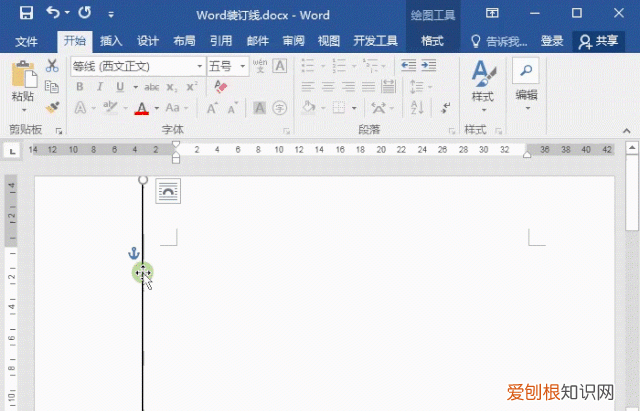Toggle Underline formatting

120,87
